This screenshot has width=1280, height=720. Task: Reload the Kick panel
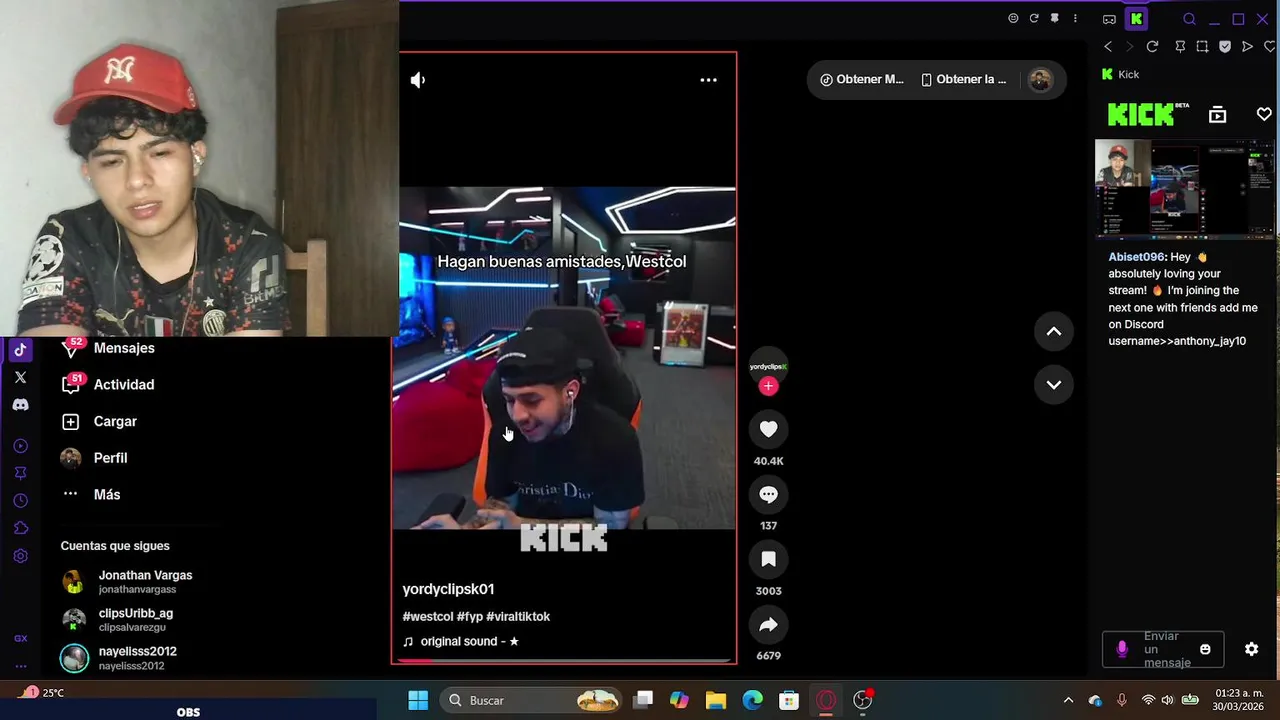click(x=1152, y=47)
